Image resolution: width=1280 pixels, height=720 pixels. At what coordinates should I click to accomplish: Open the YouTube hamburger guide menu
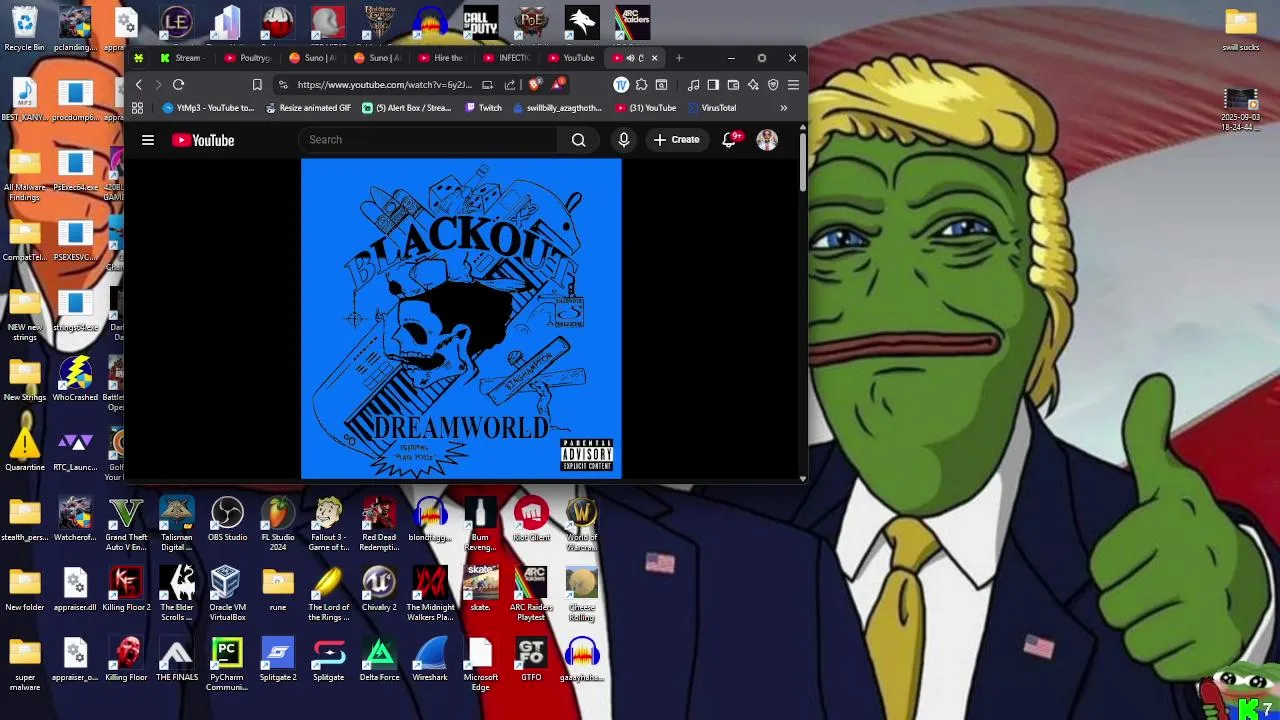pyautogui.click(x=148, y=140)
